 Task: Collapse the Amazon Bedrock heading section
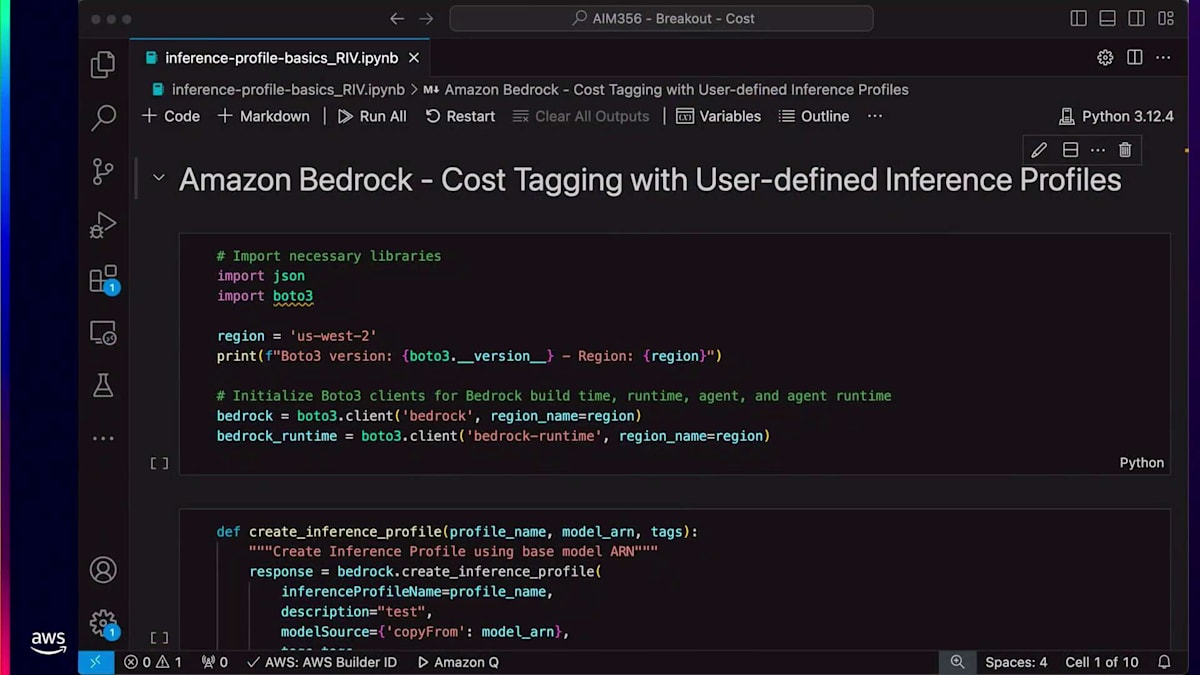158,179
